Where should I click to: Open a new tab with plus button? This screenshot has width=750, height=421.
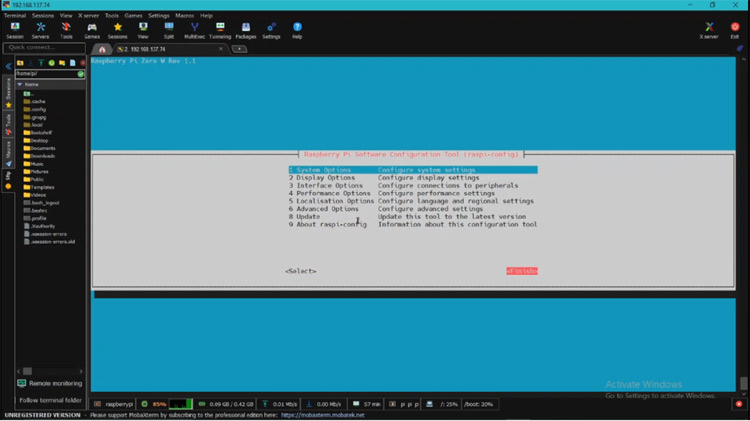pos(239,49)
